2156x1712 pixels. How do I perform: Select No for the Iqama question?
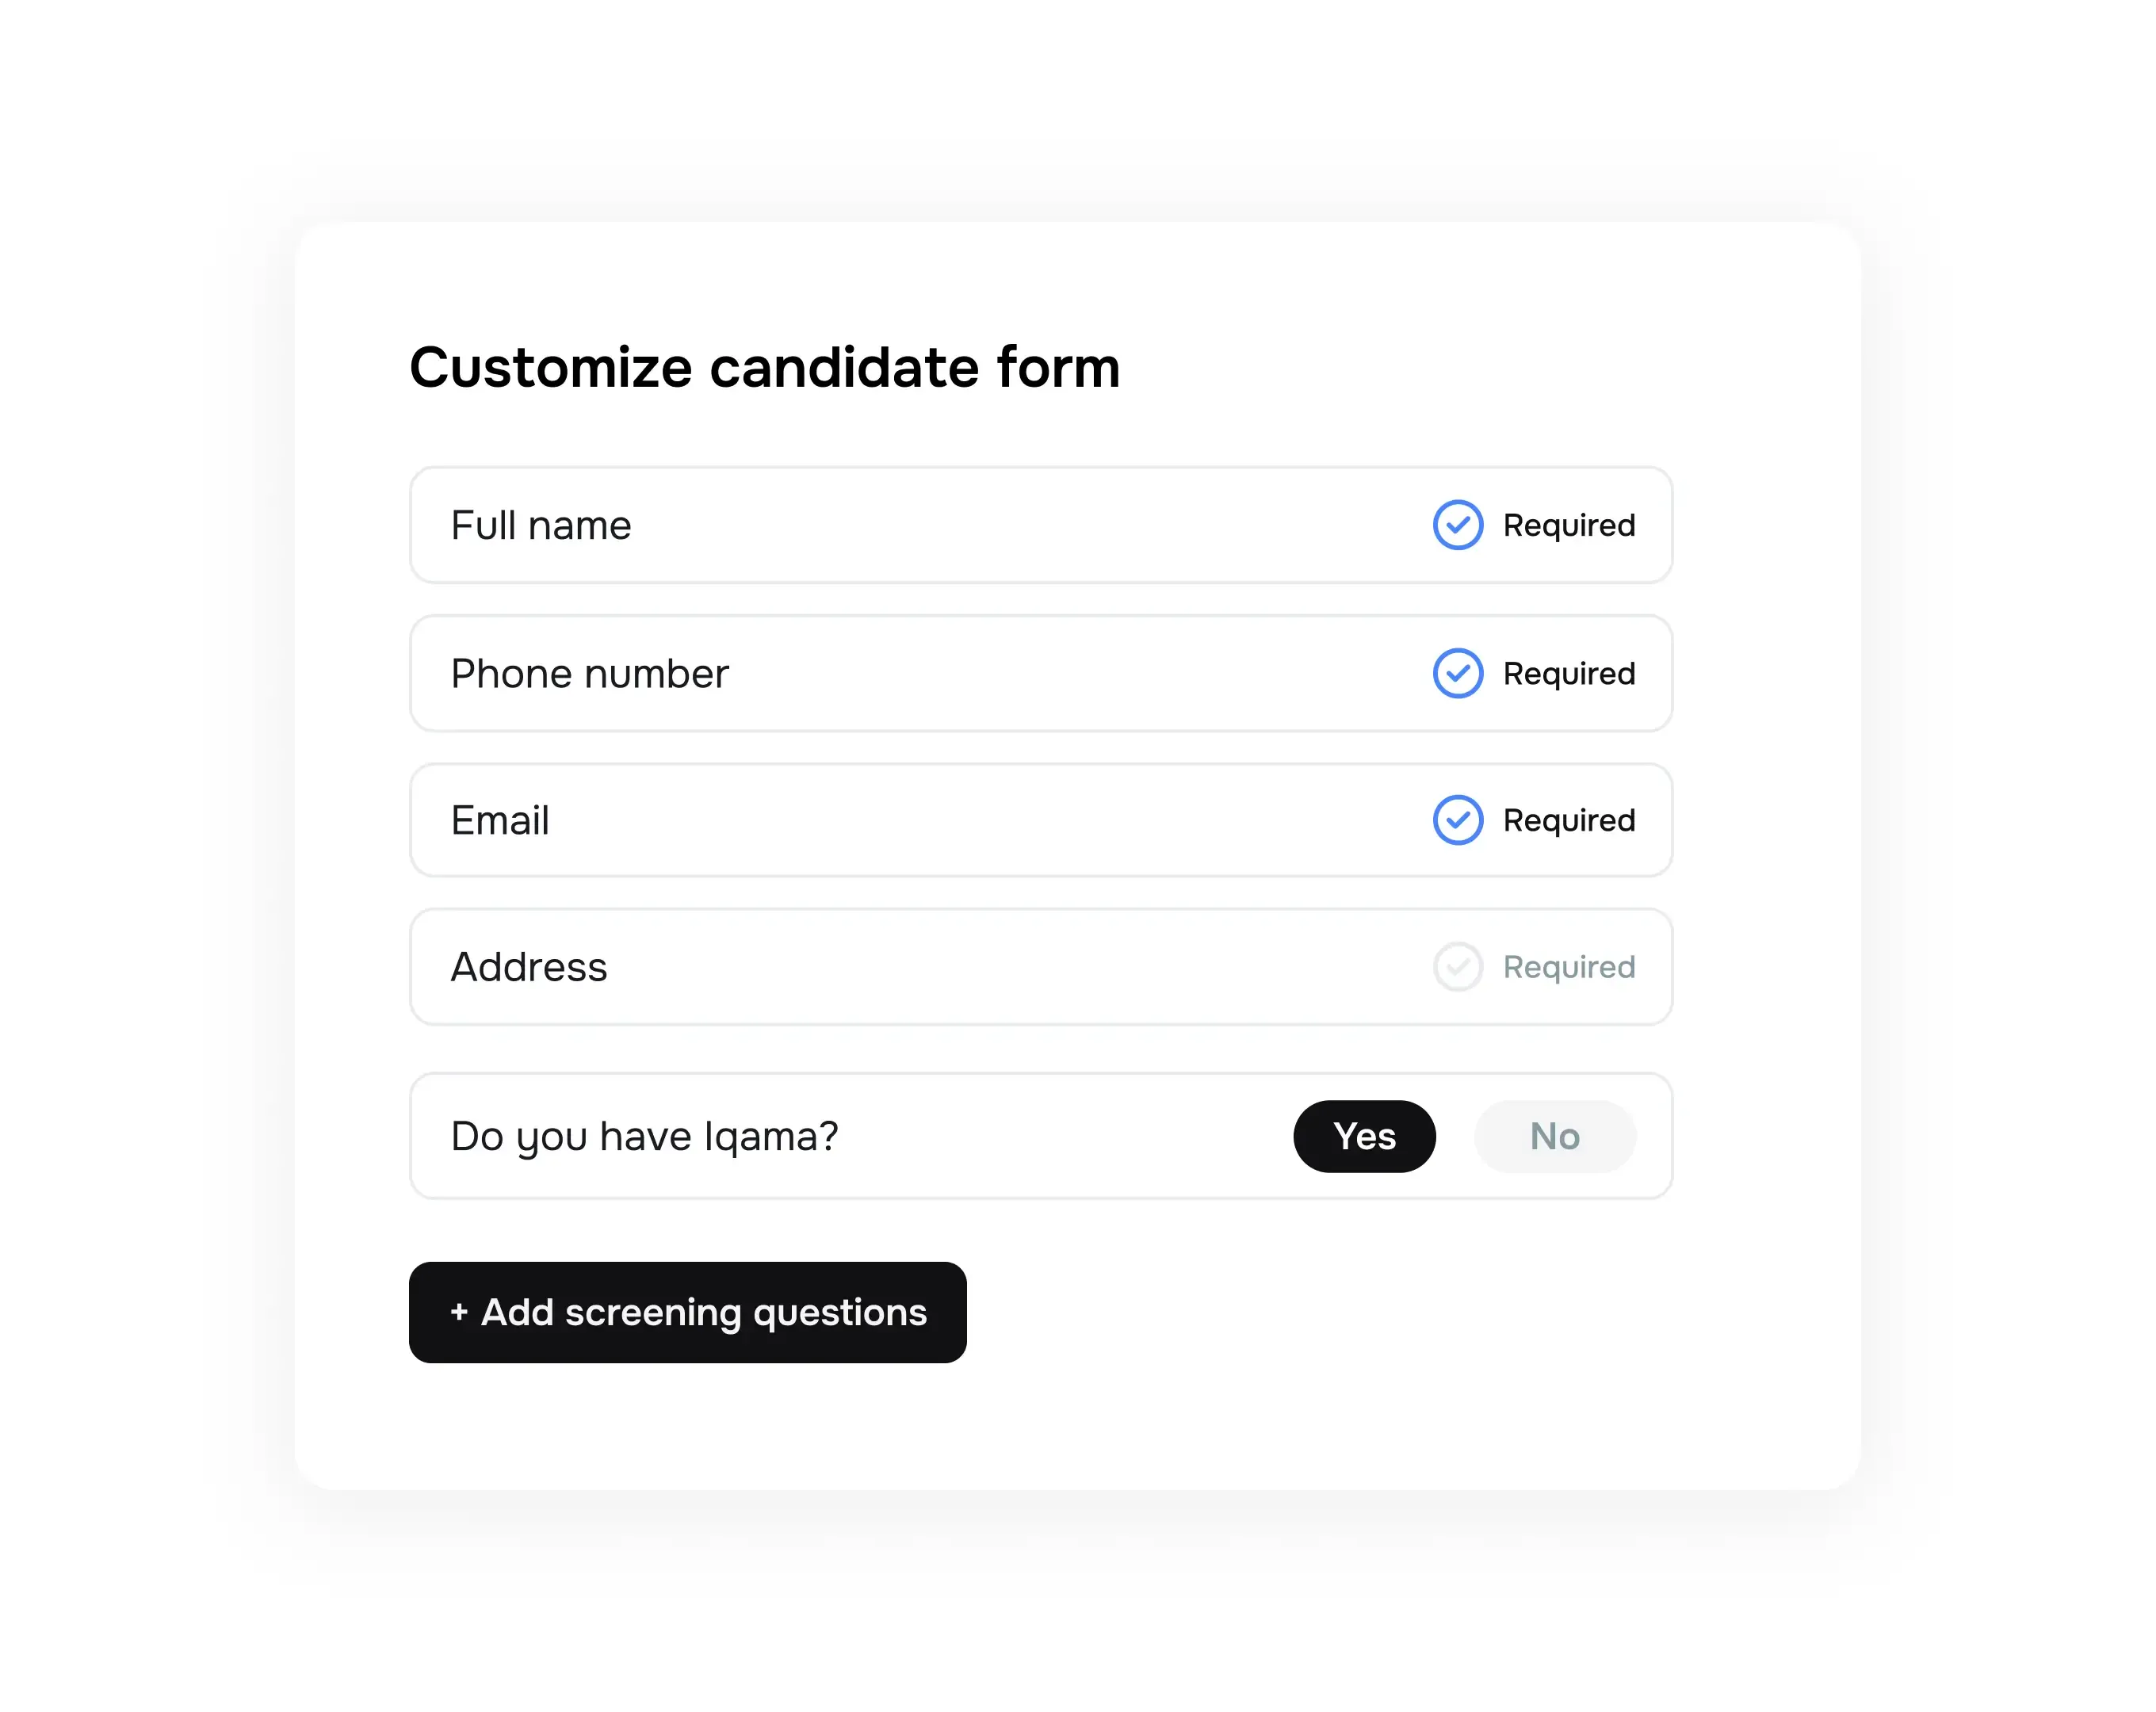click(1554, 1136)
